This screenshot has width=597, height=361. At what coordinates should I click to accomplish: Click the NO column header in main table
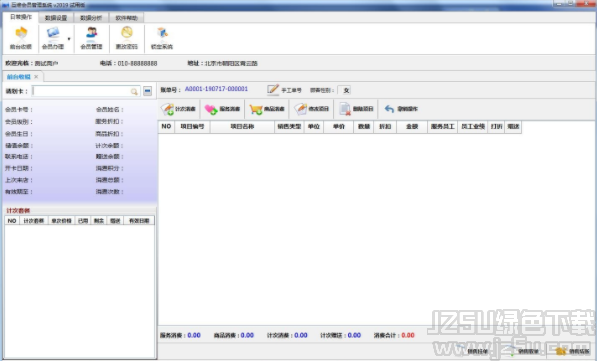[166, 126]
